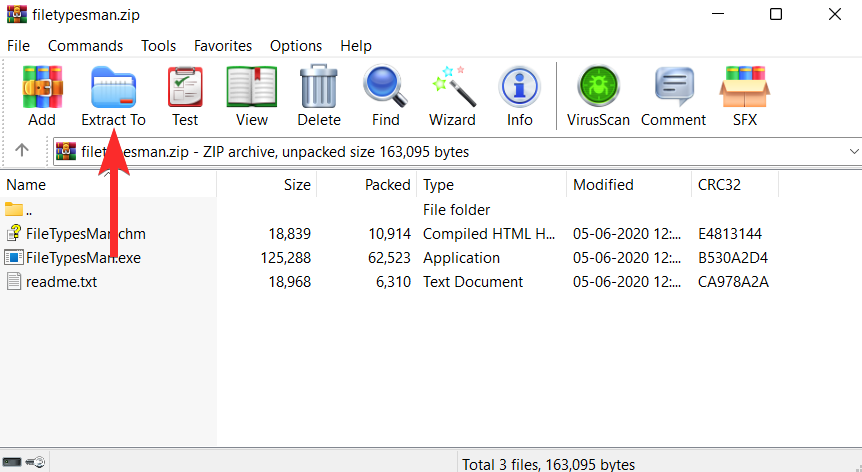
Task: Show archive Info
Action: (x=520, y=87)
